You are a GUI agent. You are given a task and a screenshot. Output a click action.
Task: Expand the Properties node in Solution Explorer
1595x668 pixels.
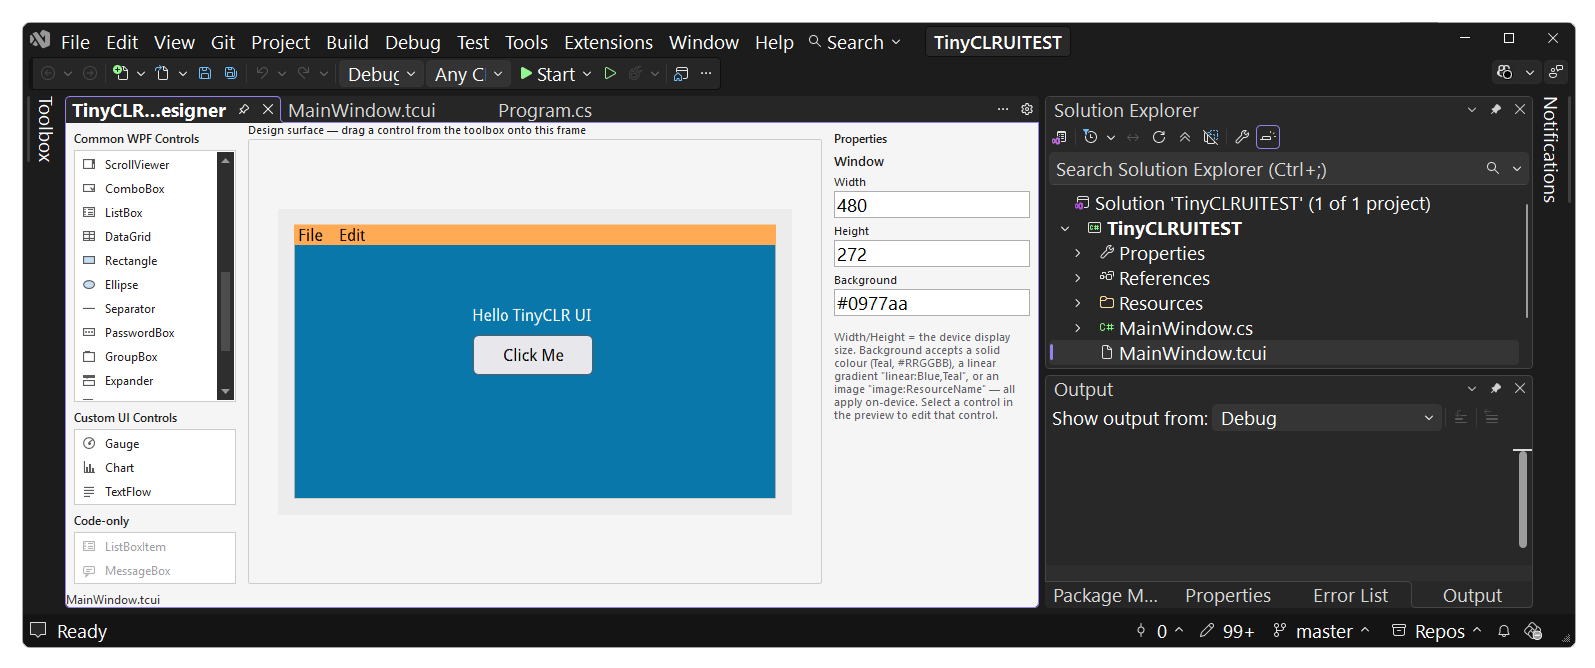(1078, 254)
